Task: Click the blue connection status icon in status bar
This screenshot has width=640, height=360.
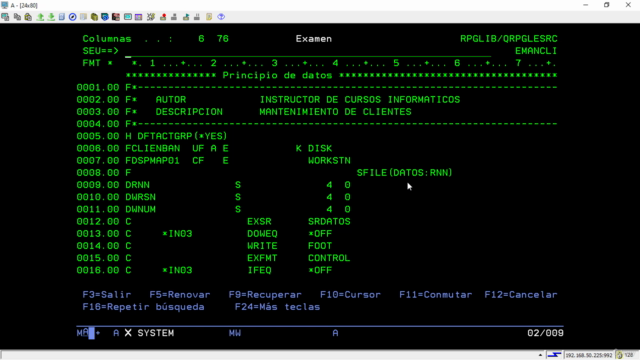Action: 554,355
